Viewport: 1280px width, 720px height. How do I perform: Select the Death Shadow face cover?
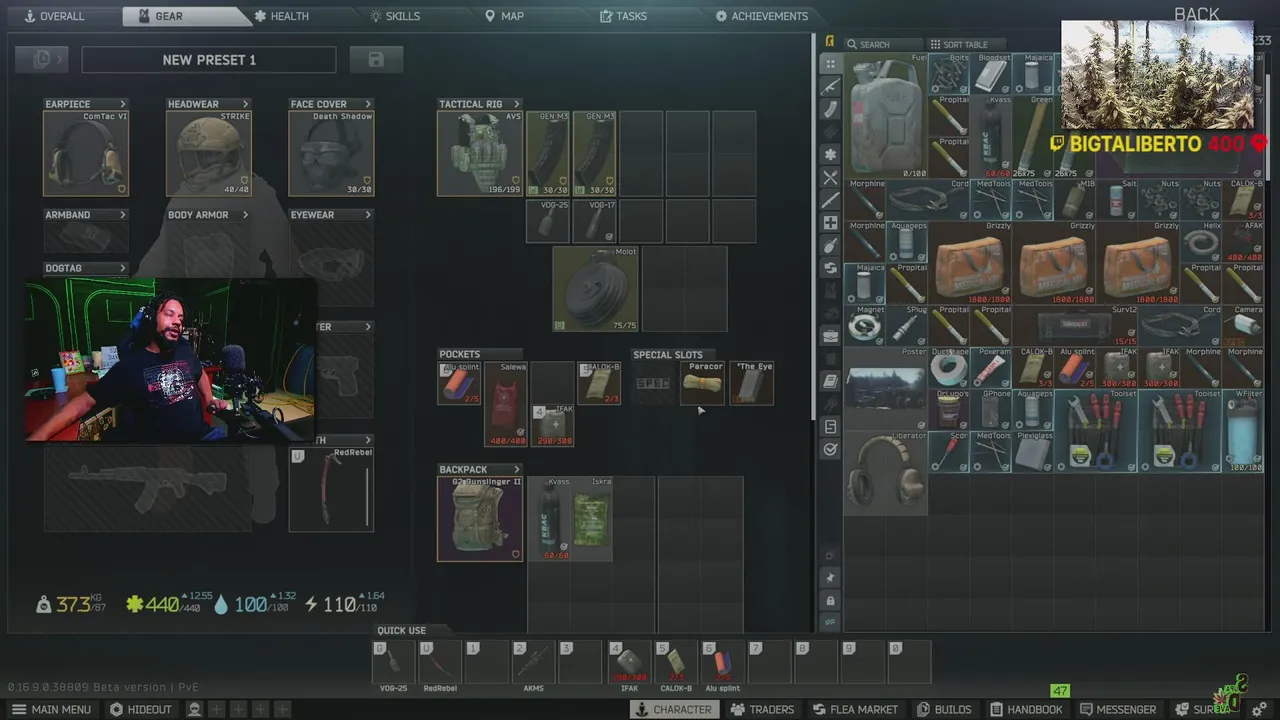pyautogui.click(x=331, y=154)
